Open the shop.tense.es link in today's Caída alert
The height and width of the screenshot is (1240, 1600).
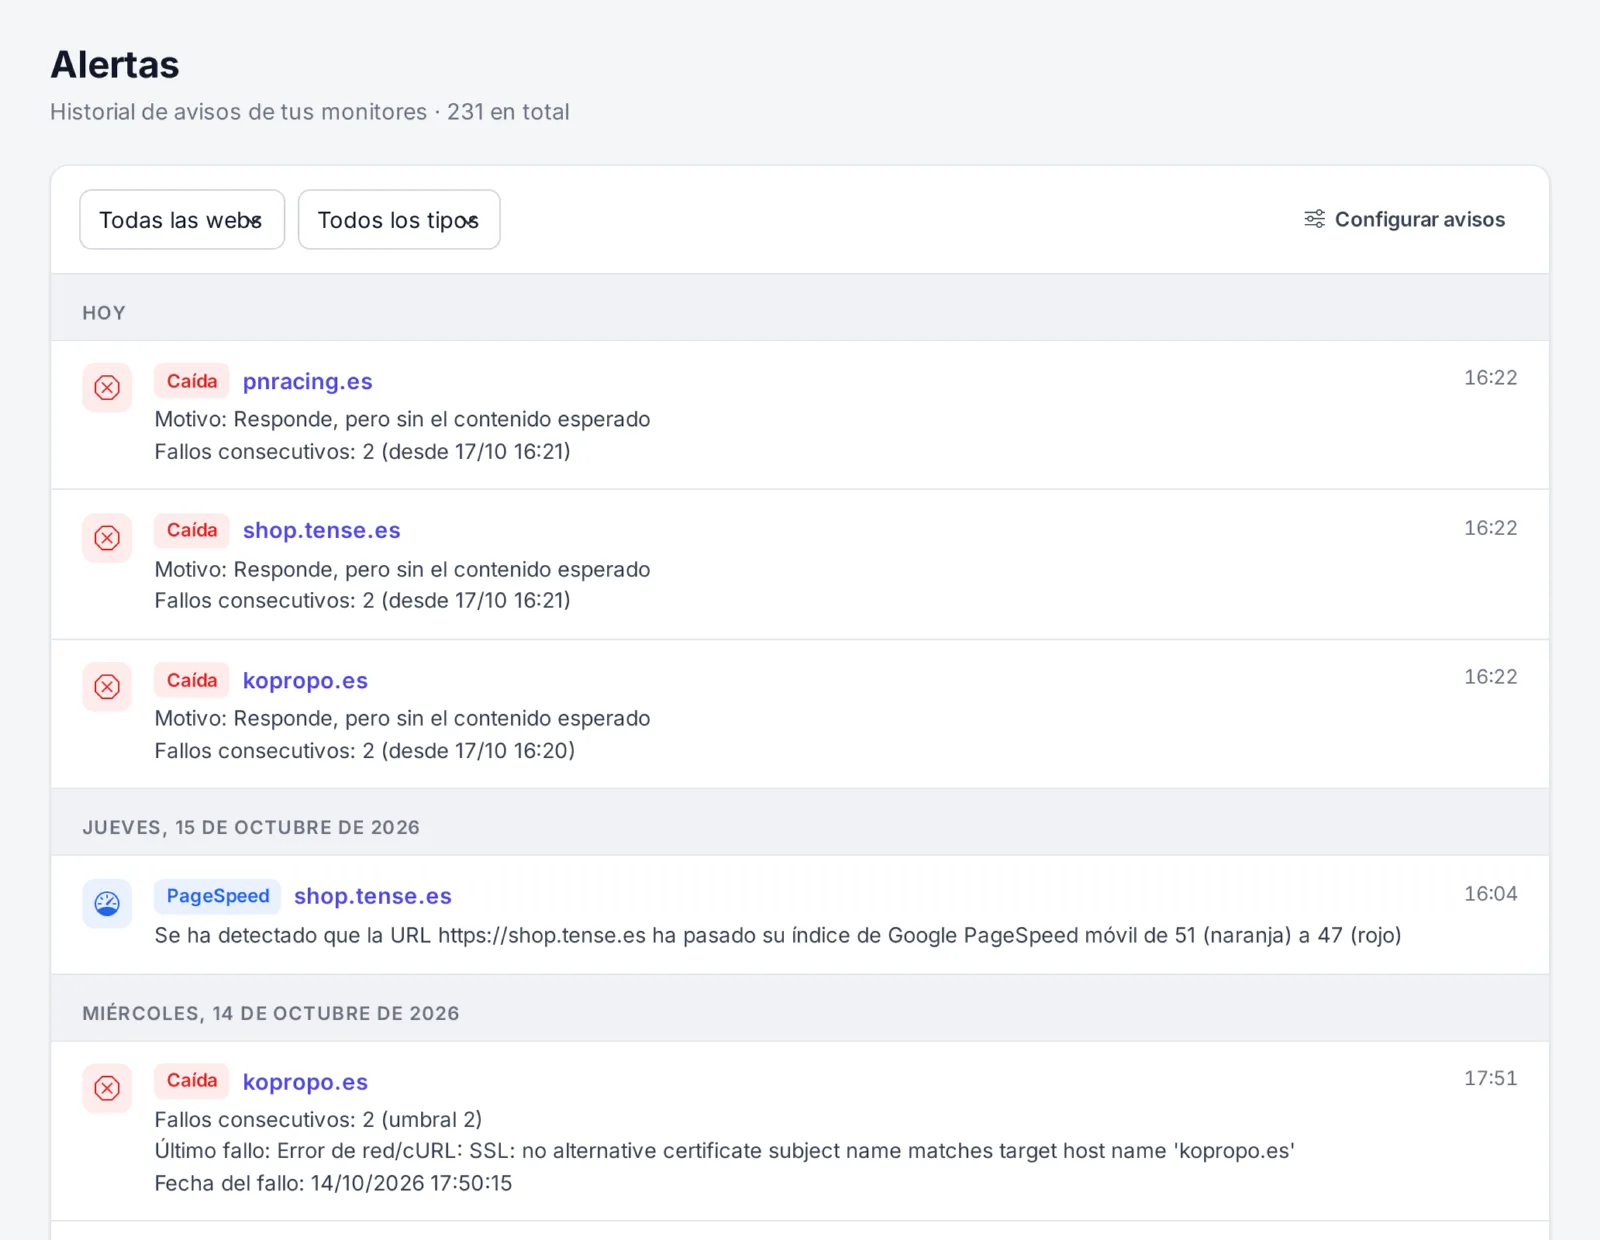pyautogui.click(x=321, y=531)
